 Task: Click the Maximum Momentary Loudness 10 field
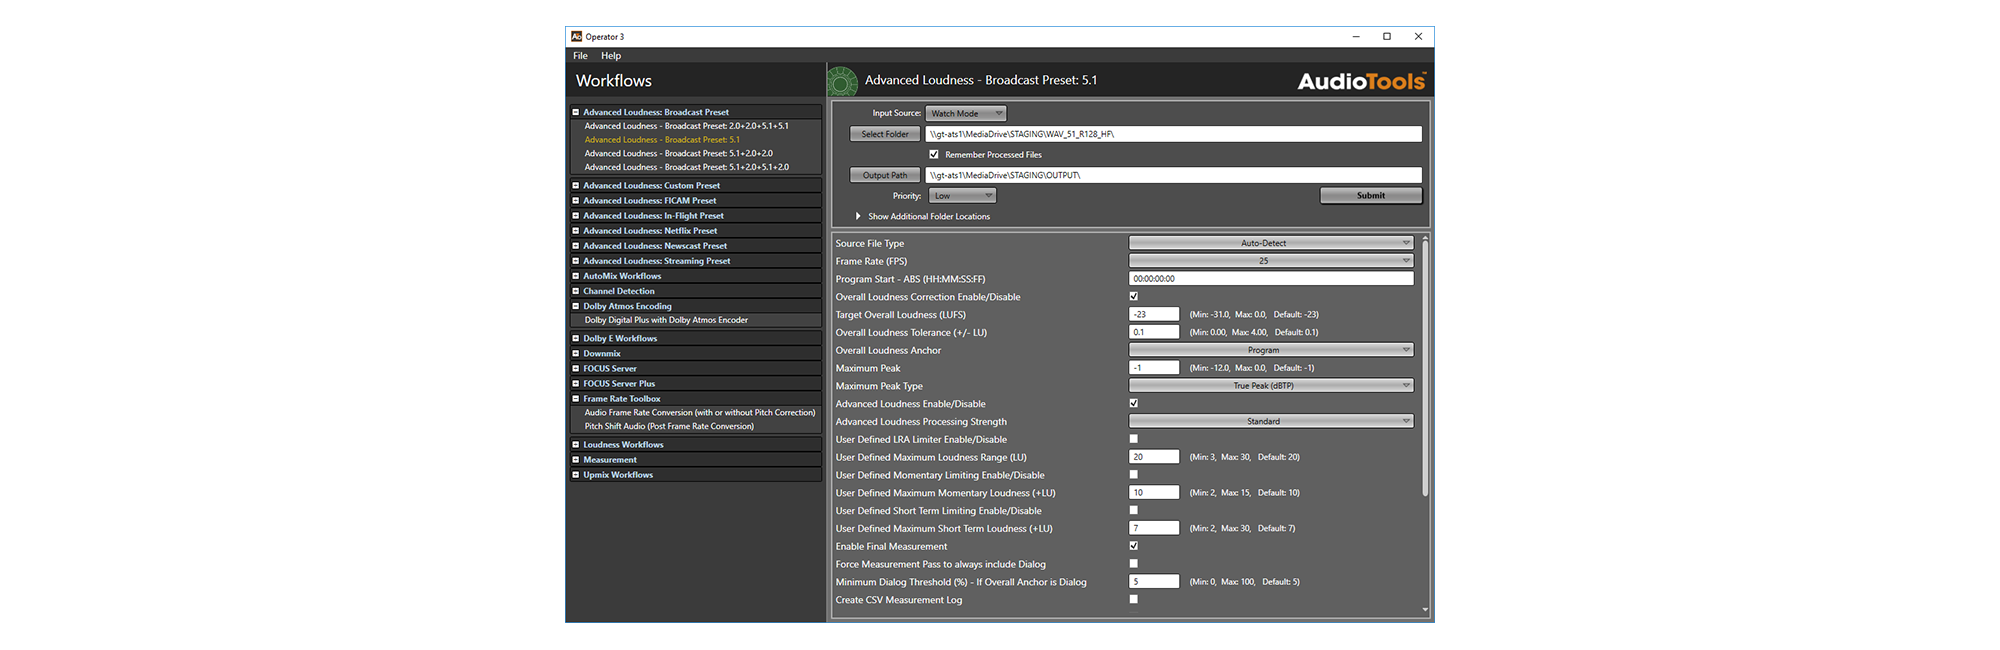coord(1154,493)
